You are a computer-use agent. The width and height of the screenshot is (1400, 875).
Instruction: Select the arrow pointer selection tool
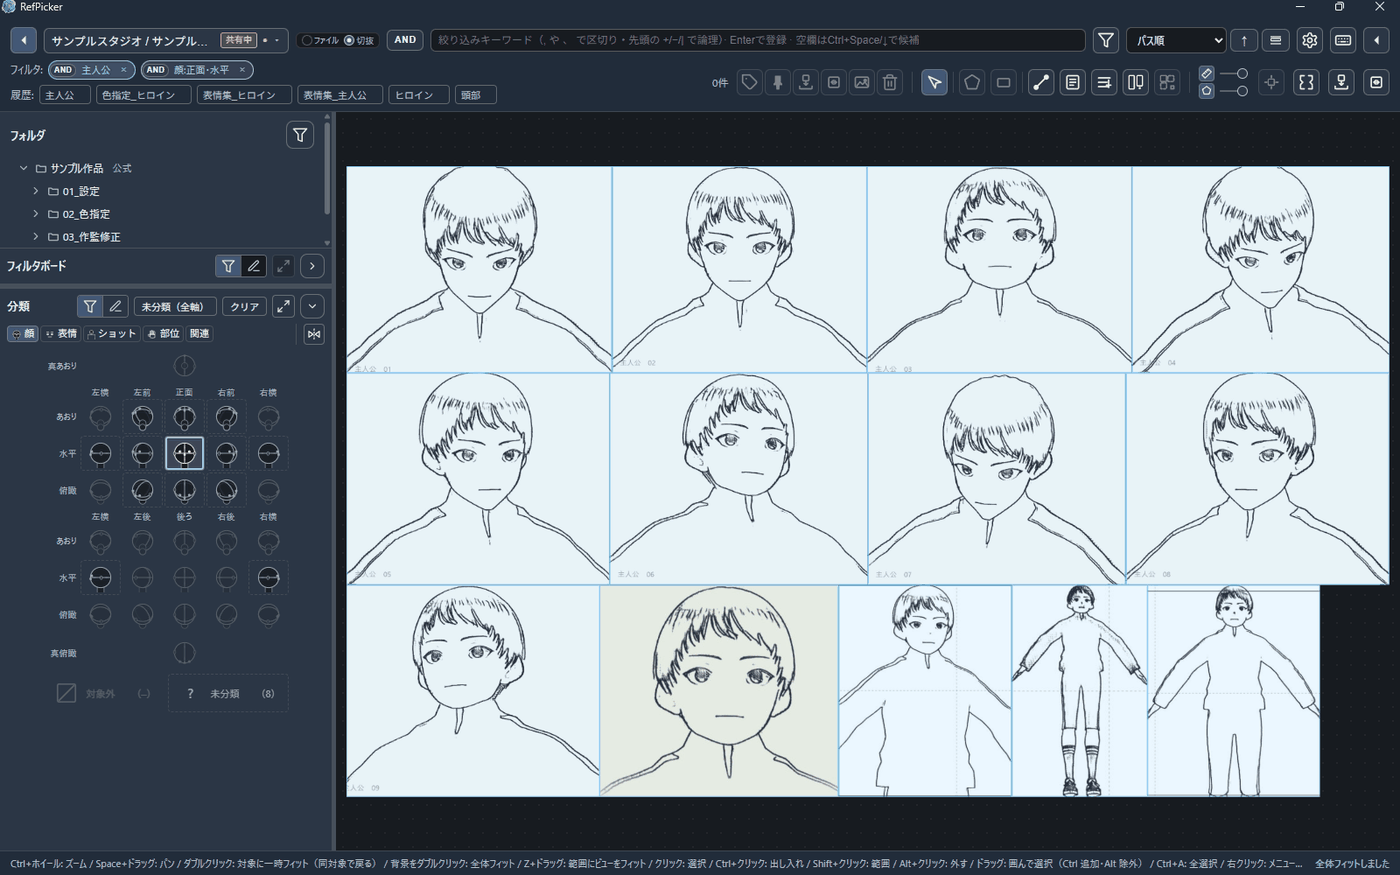tap(934, 82)
